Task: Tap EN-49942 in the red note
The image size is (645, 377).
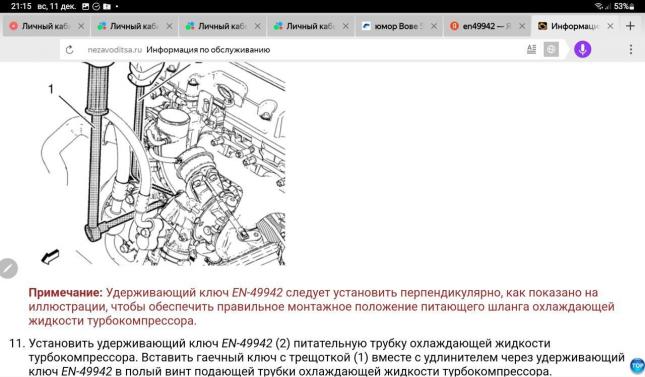Action: (x=257, y=293)
